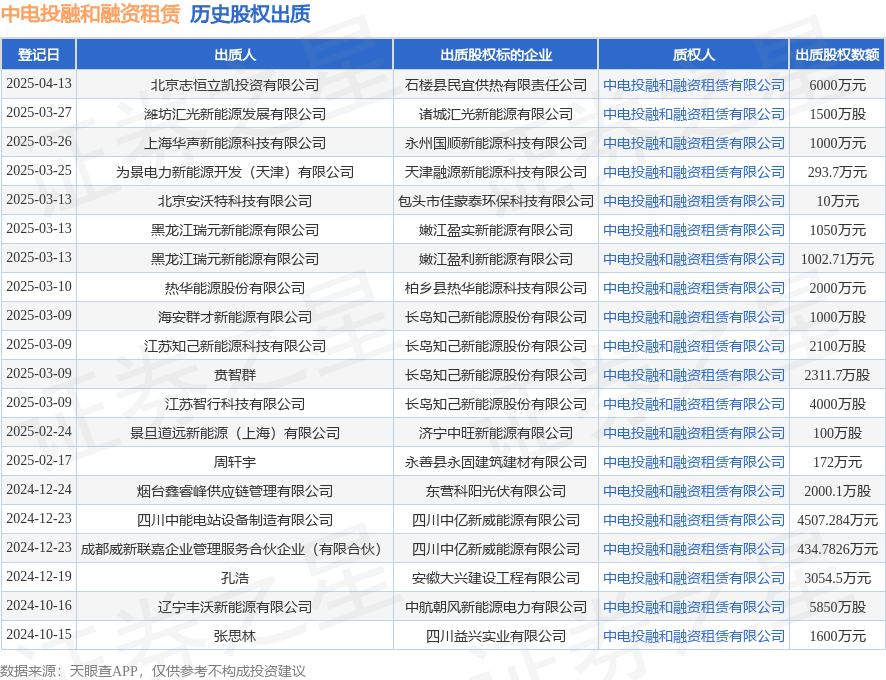Select 嫩江盈实新能源有限公司 cell
The width and height of the screenshot is (886, 680).
pos(496,230)
